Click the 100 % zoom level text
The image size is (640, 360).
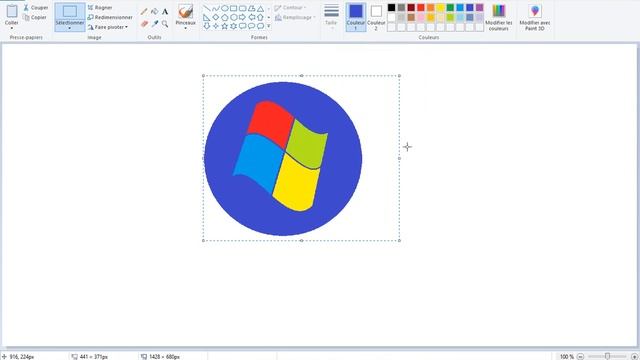pos(567,357)
